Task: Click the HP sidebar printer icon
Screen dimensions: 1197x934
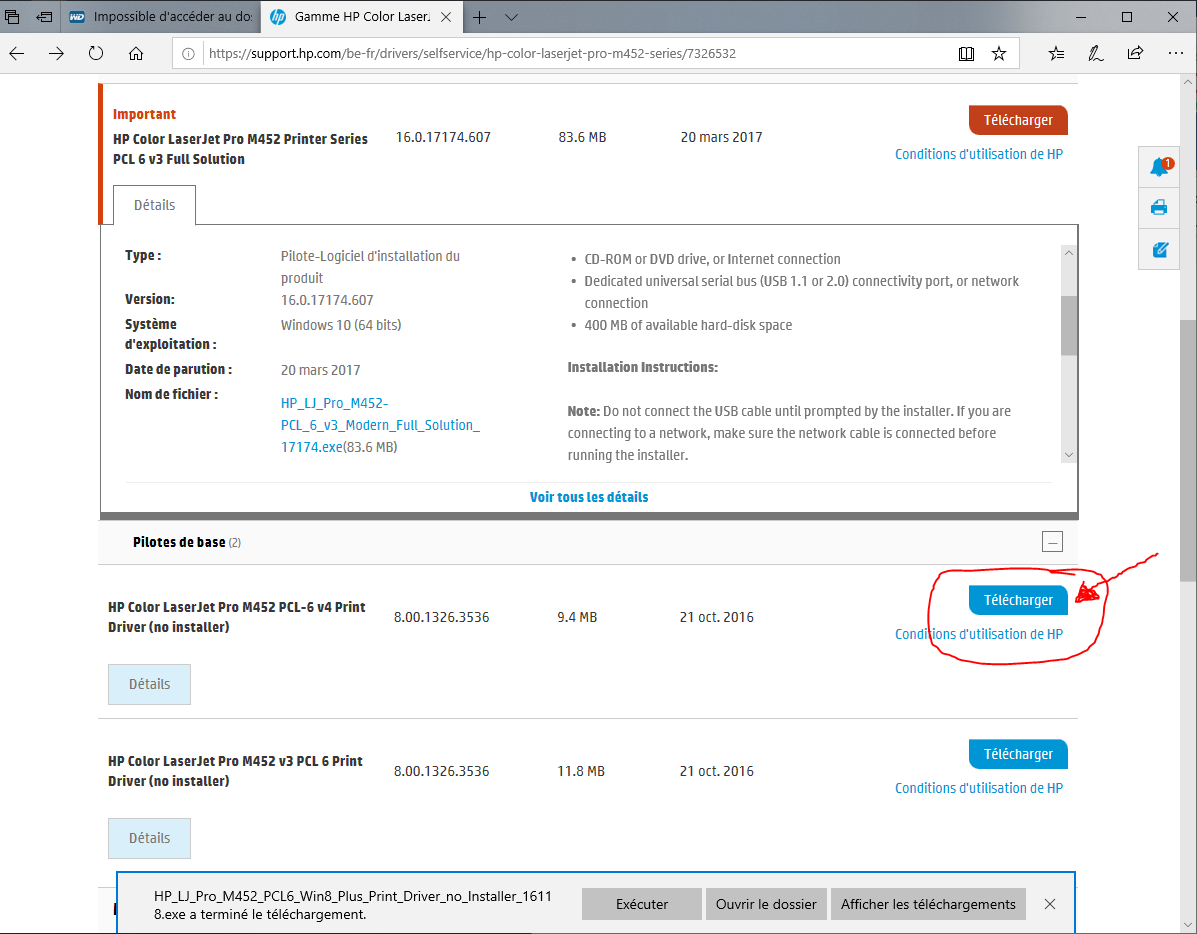Action: [1160, 207]
